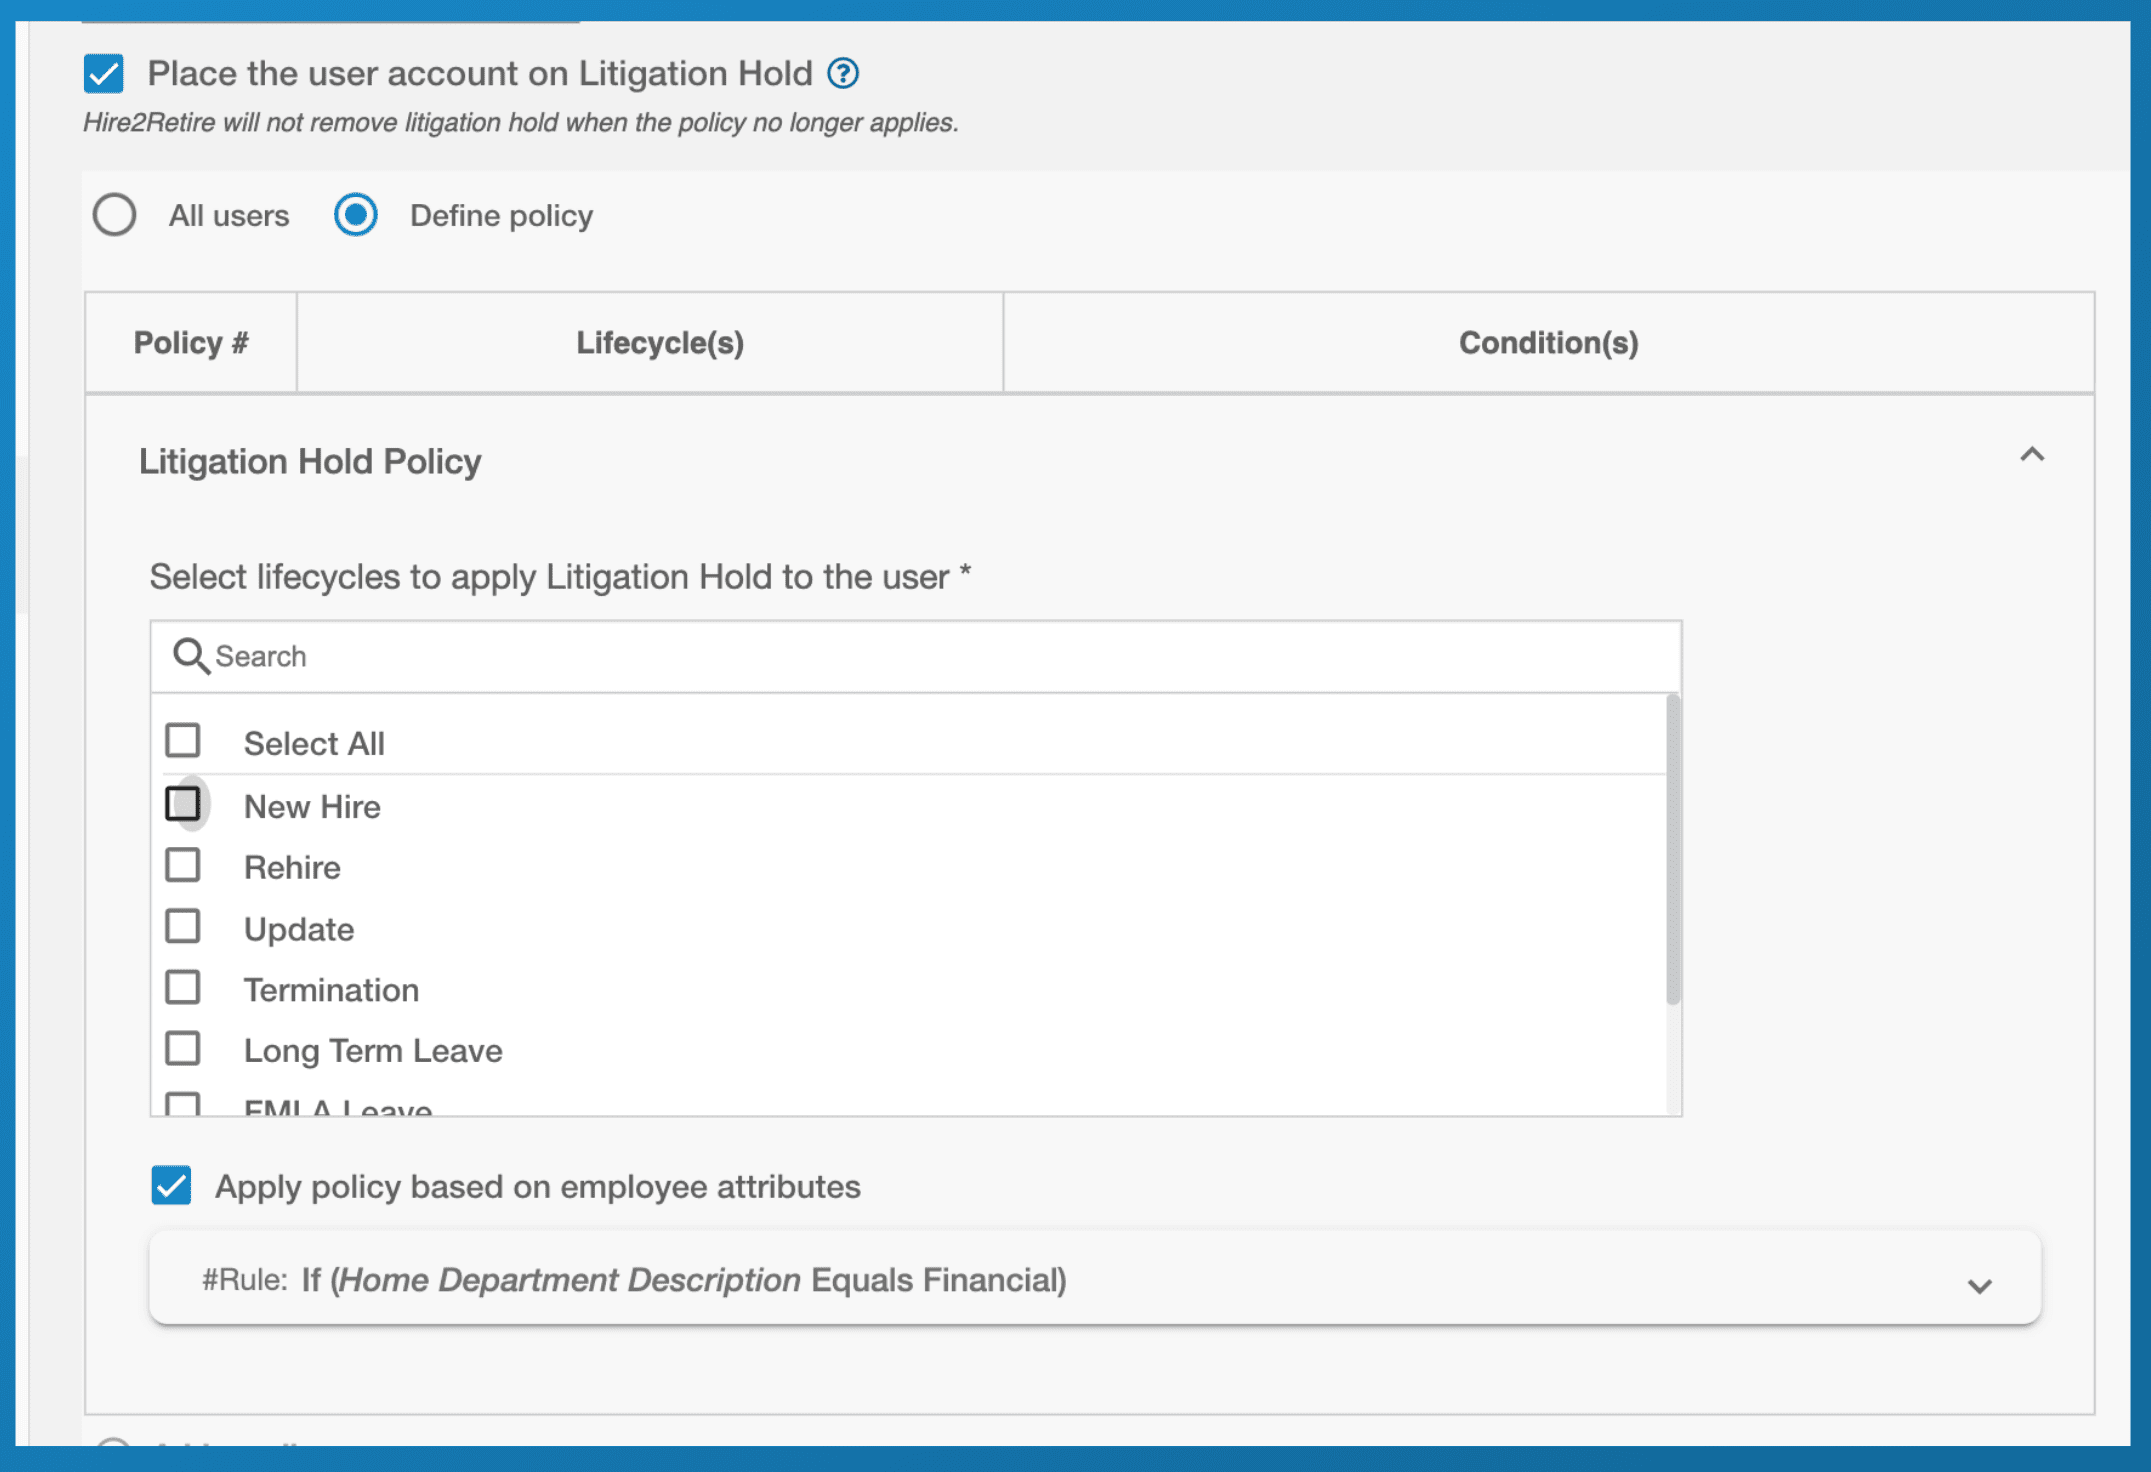Screen dimensions: 2151x1472
Task: Click the Policy # column header
Action: [191, 343]
